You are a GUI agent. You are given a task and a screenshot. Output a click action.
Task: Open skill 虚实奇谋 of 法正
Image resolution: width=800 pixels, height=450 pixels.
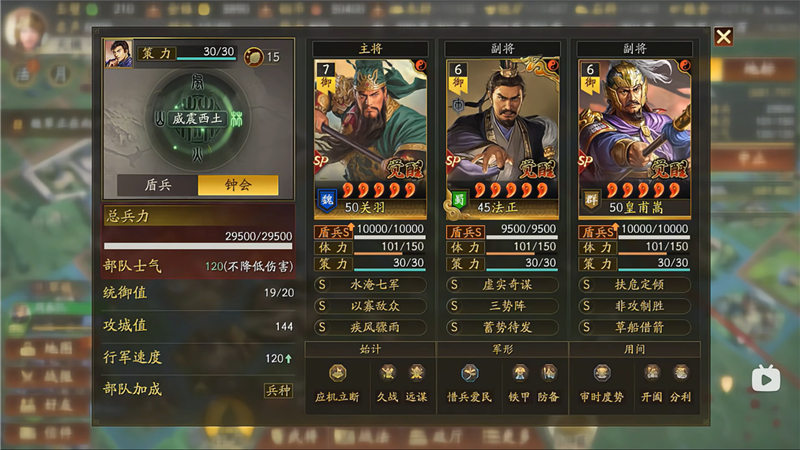coord(502,285)
